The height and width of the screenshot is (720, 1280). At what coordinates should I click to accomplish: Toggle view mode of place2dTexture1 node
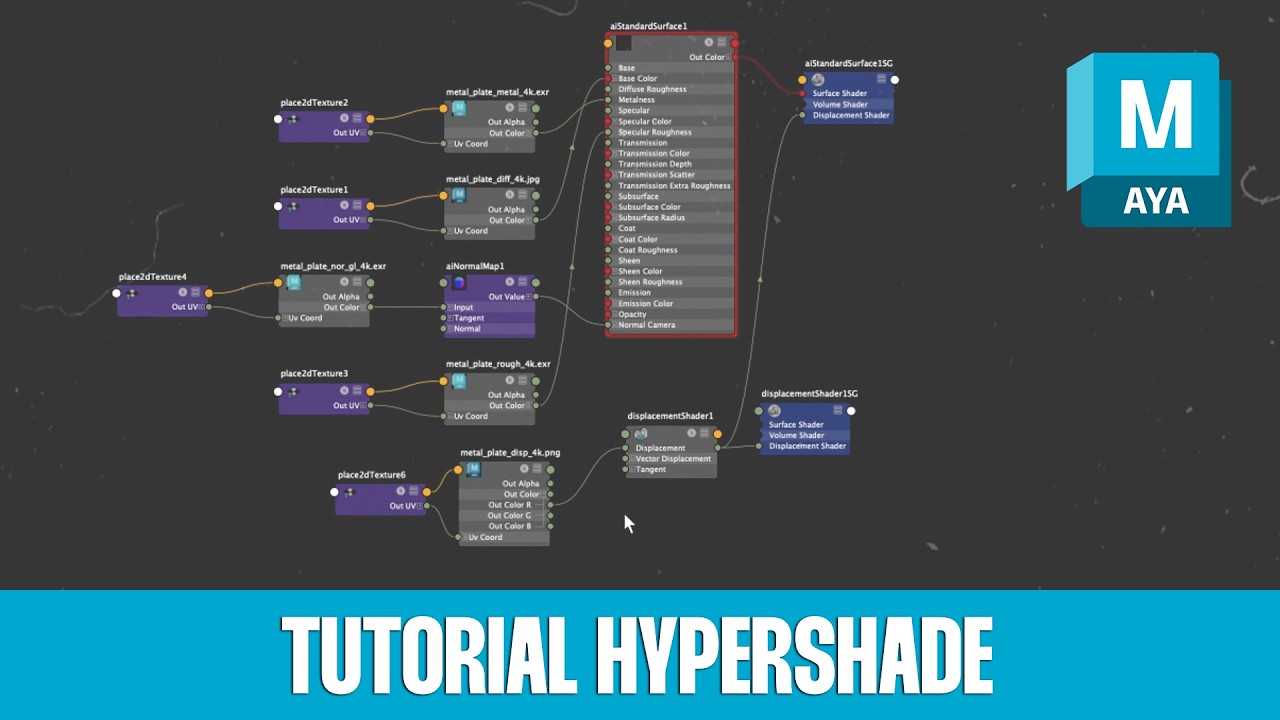coord(357,206)
